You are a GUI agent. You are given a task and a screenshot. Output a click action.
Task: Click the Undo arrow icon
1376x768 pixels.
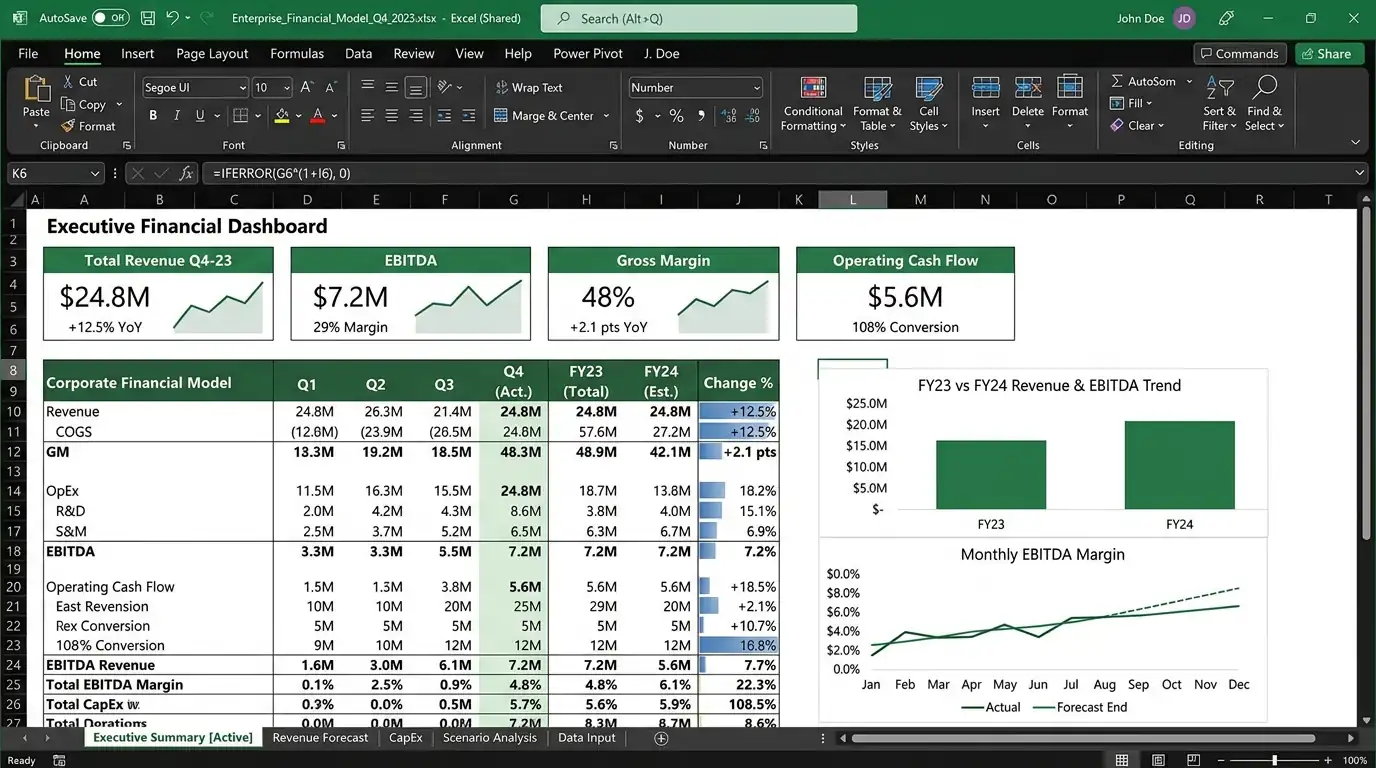pos(172,18)
